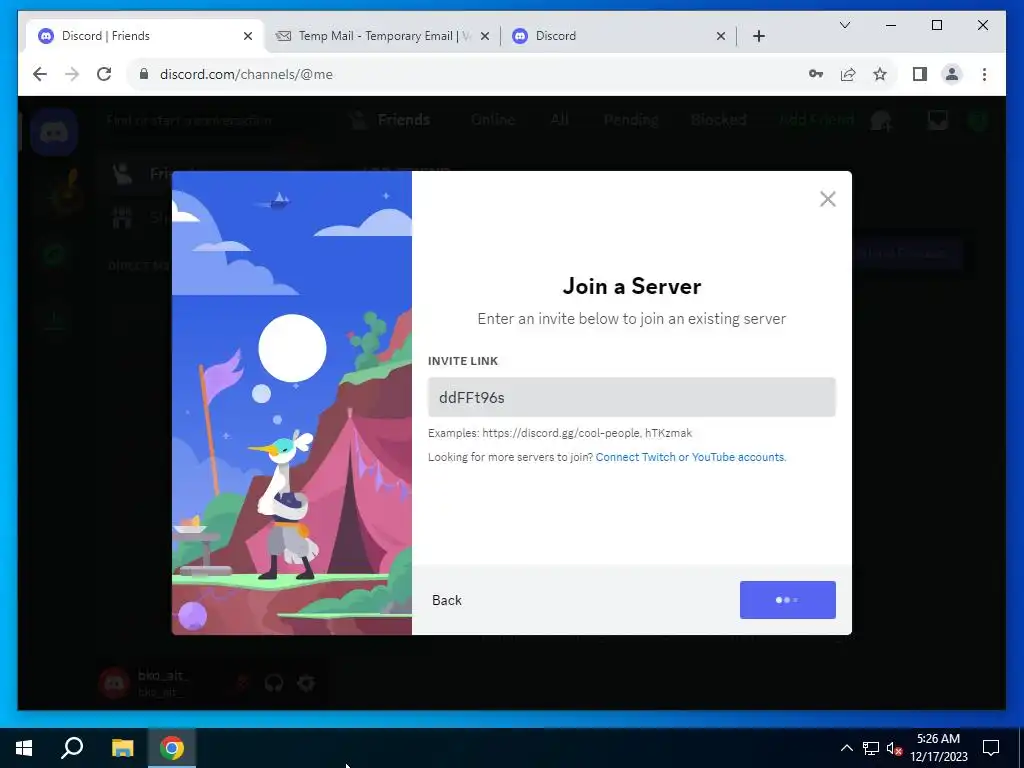The image size is (1024, 768).
Task: Click the dimmed Blocked tab
Action: (x=718, y=120)
